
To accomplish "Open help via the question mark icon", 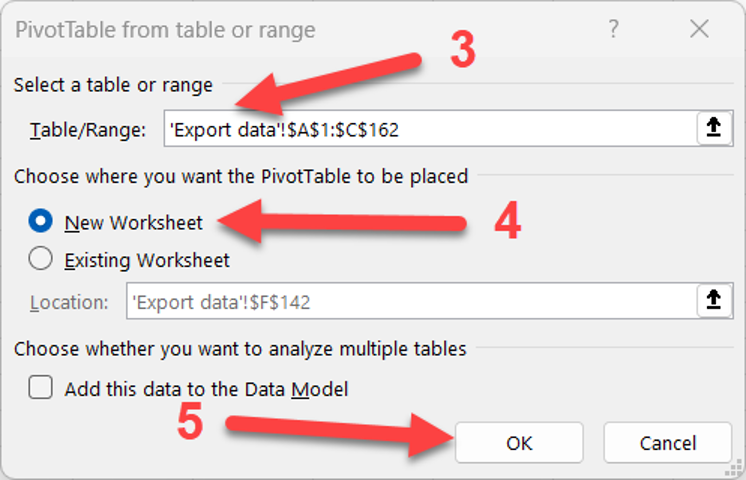I will pos(614,29).
